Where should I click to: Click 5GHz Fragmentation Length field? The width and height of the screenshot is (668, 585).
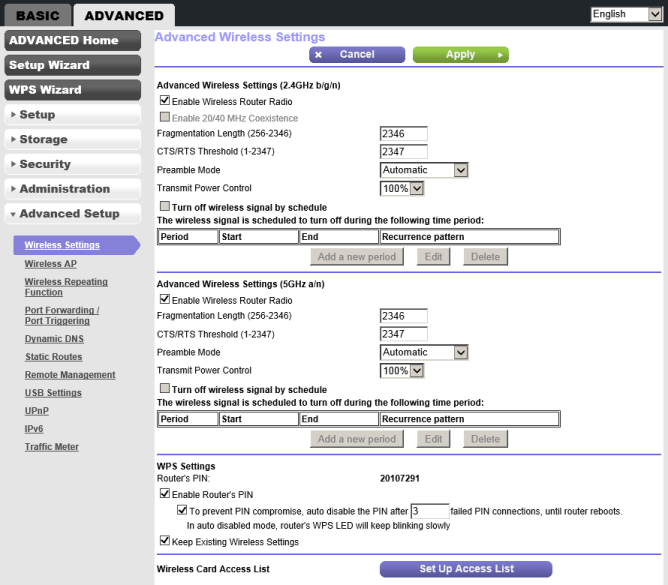pos(403,316)
